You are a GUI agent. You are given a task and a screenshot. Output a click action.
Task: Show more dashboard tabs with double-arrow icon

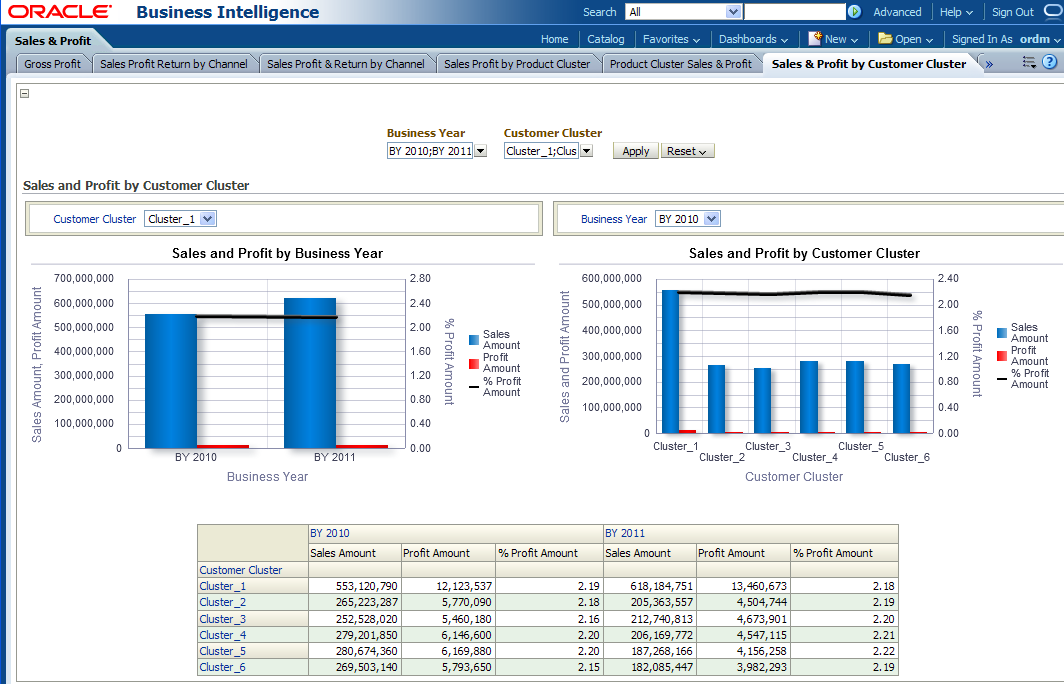[989, 64]
